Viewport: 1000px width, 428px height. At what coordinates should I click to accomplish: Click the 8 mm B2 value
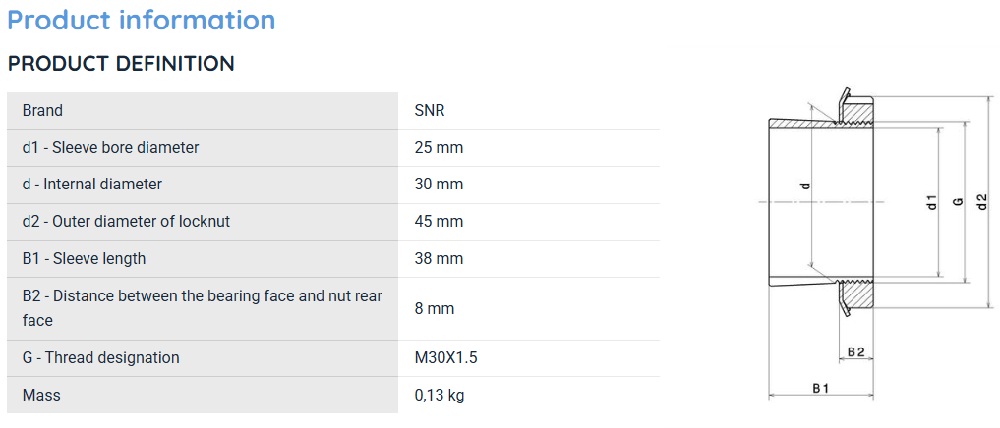434,309
